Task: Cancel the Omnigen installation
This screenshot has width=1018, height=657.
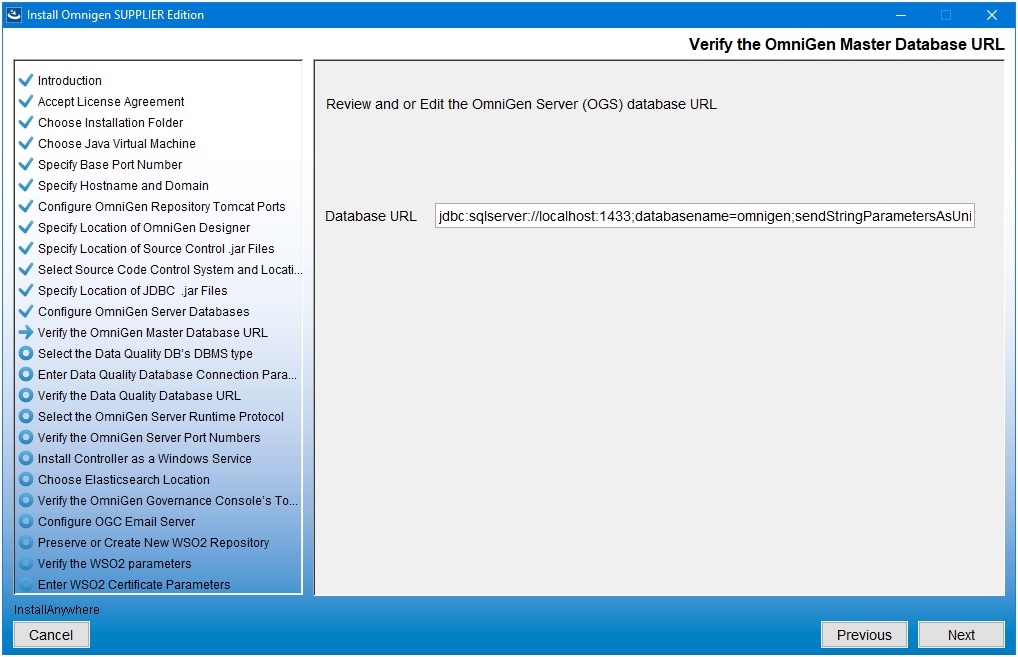Action: (x=51, y=635)
